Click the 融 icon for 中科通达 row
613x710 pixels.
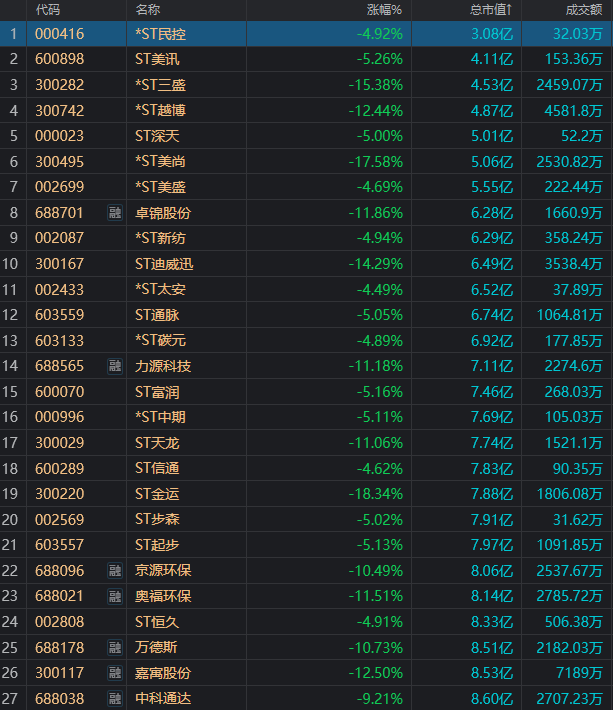click(115, 698)
